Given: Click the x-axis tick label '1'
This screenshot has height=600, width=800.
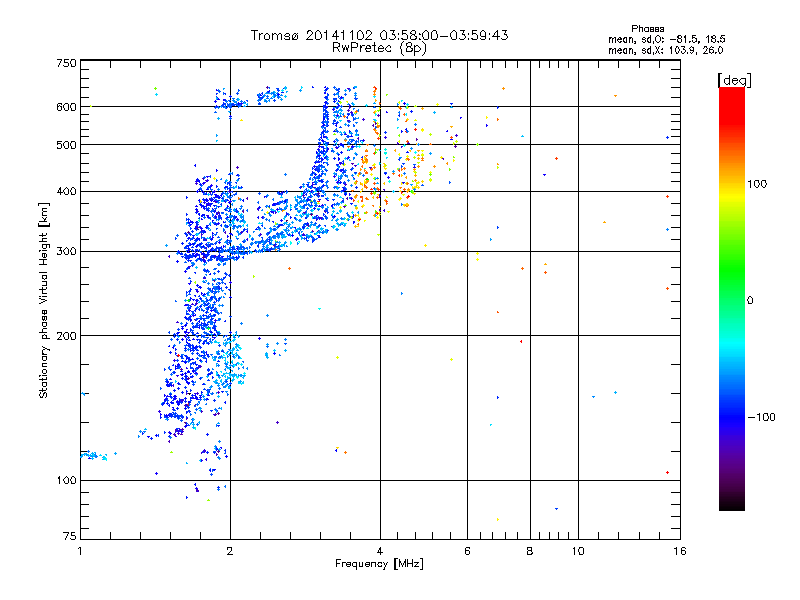Looking at the screenshot, I should (80, 551).
